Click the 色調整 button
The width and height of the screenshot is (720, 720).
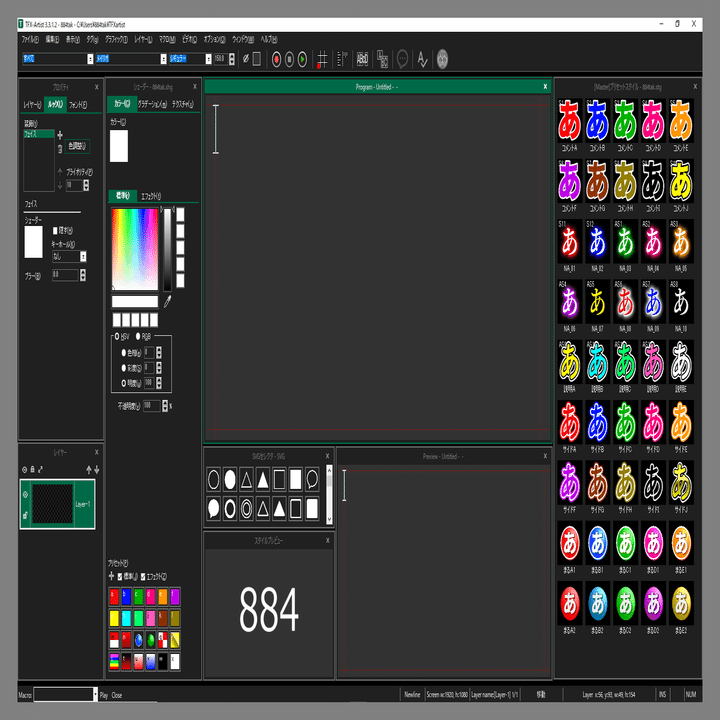77,146
